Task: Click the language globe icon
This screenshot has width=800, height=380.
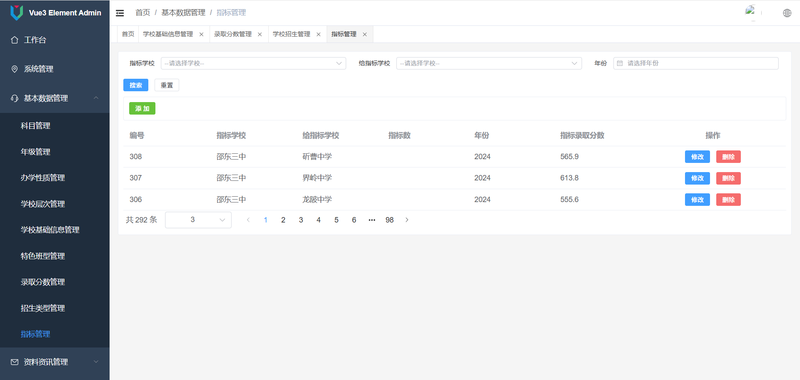Action: pos(787,13)
